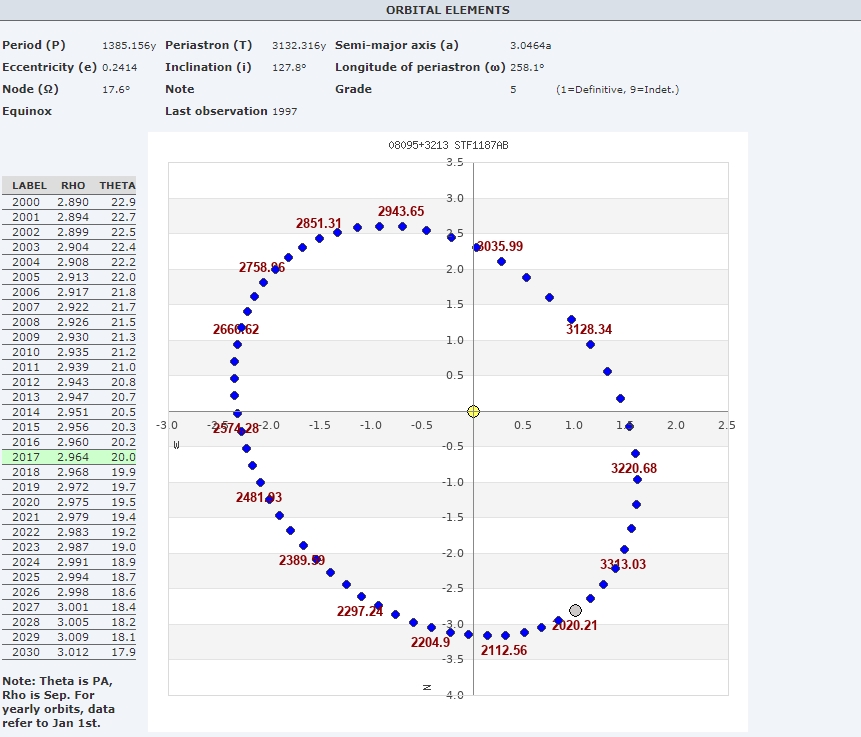Image resolution: width=861 pixels, height=737 pixels.
Task: Click the RHO value 3.001
Action: point(72,607)
